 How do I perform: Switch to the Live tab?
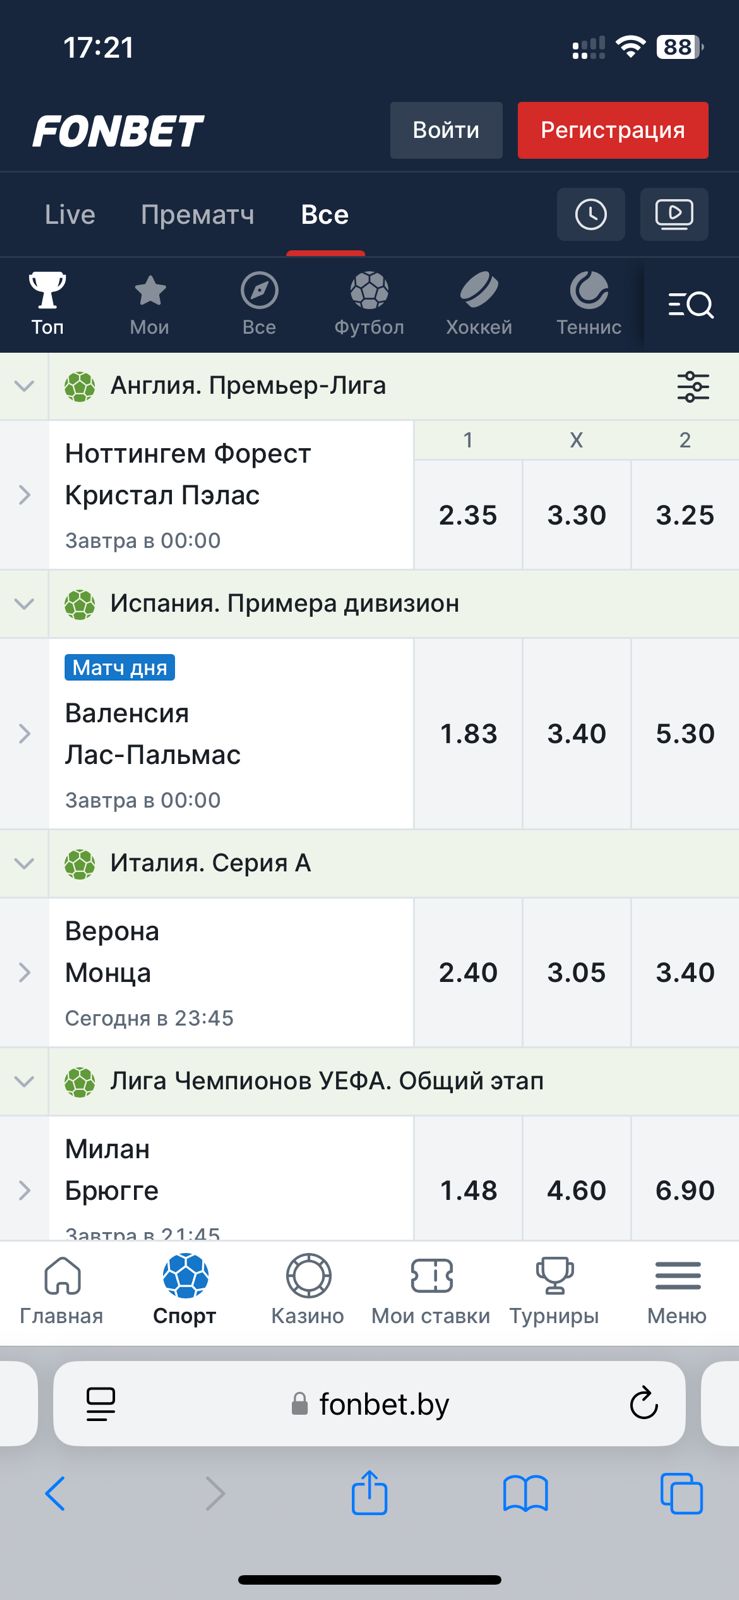click(70, 214)
